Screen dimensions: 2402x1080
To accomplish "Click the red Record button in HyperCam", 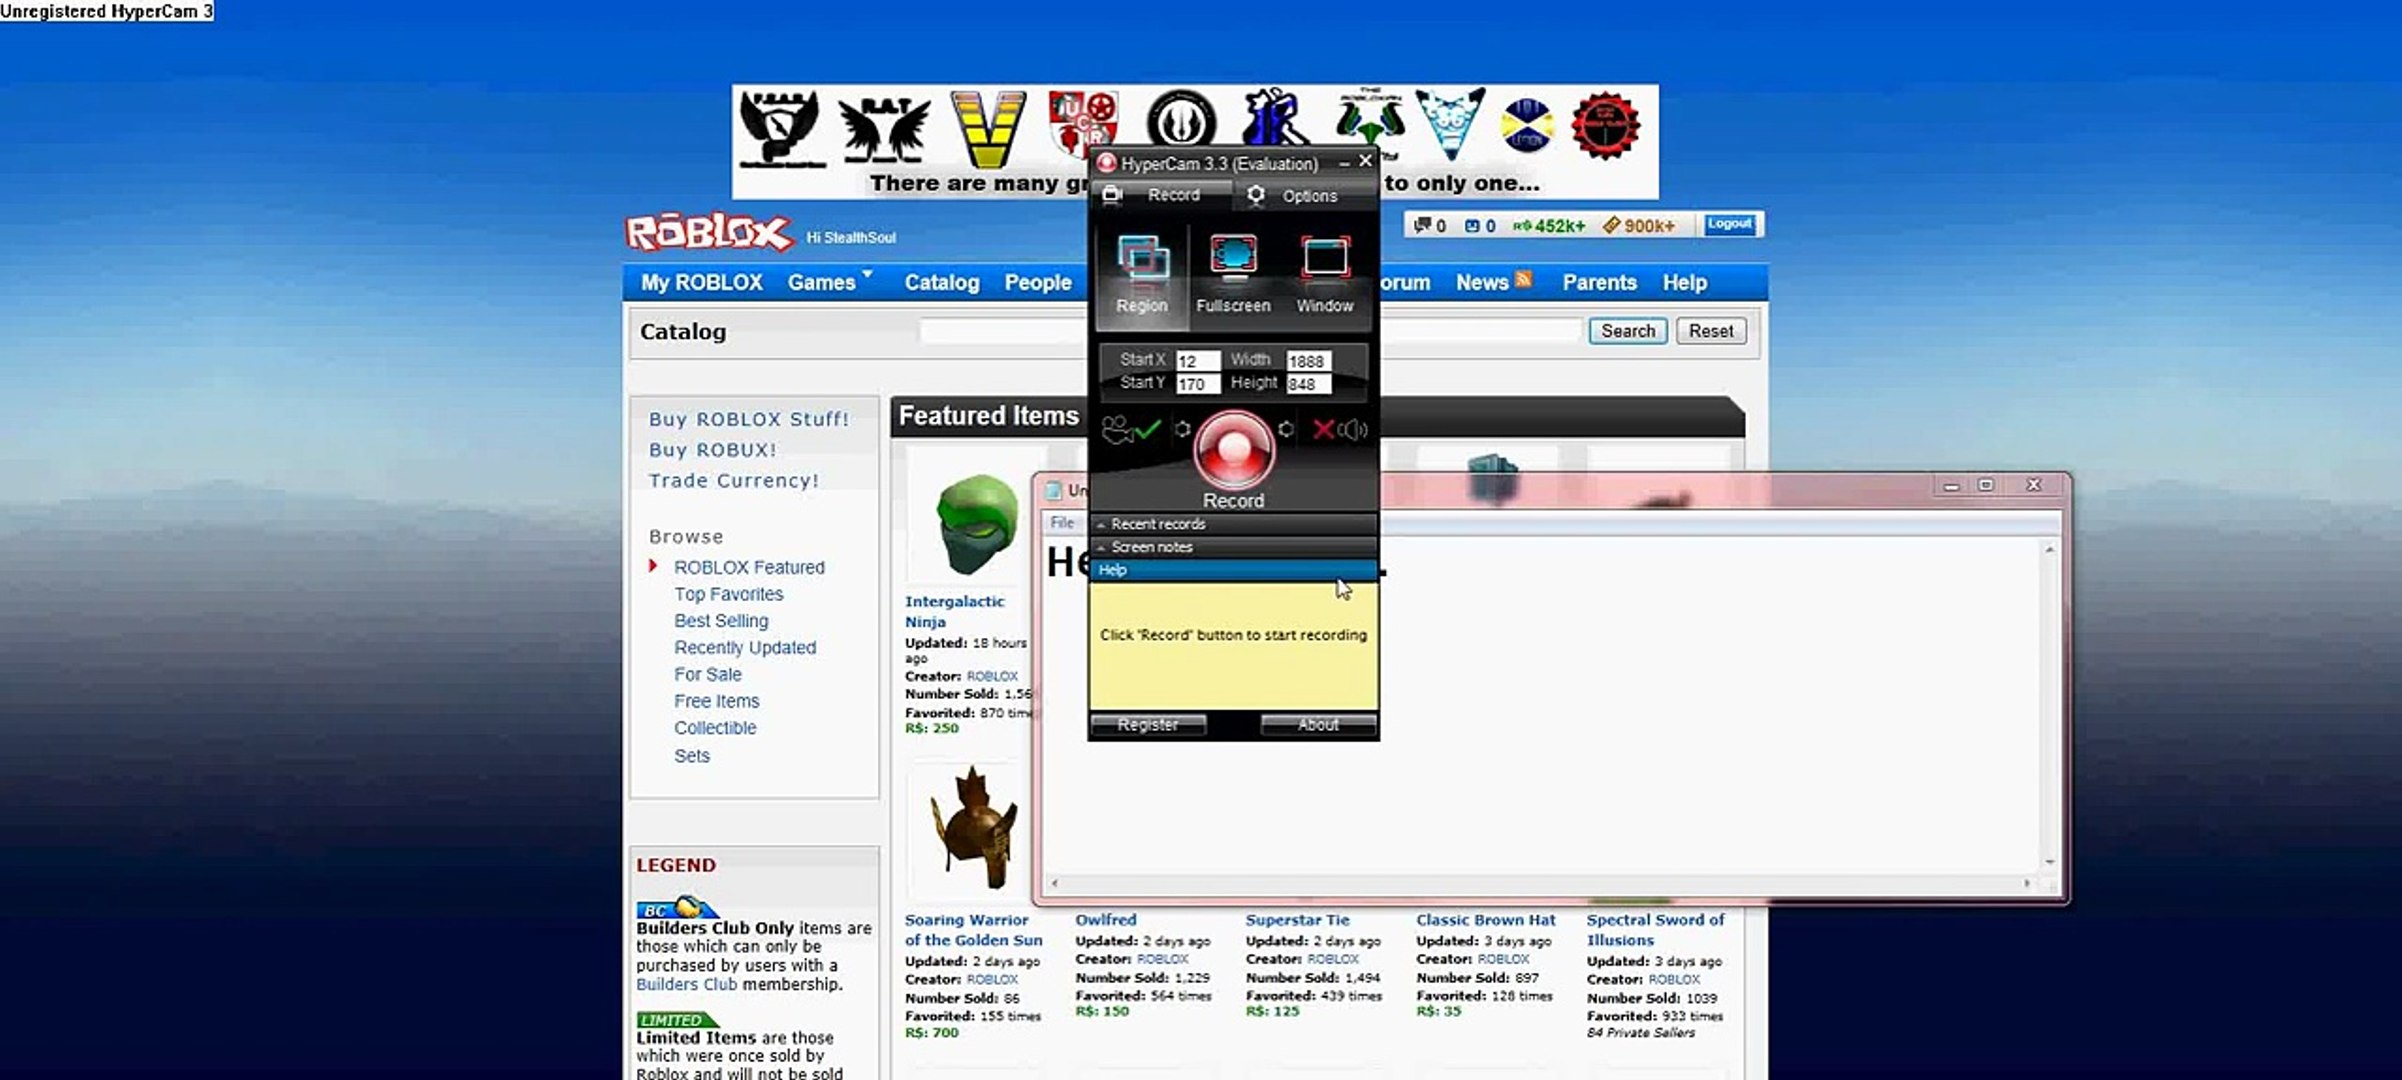I will coord(1233,449).
